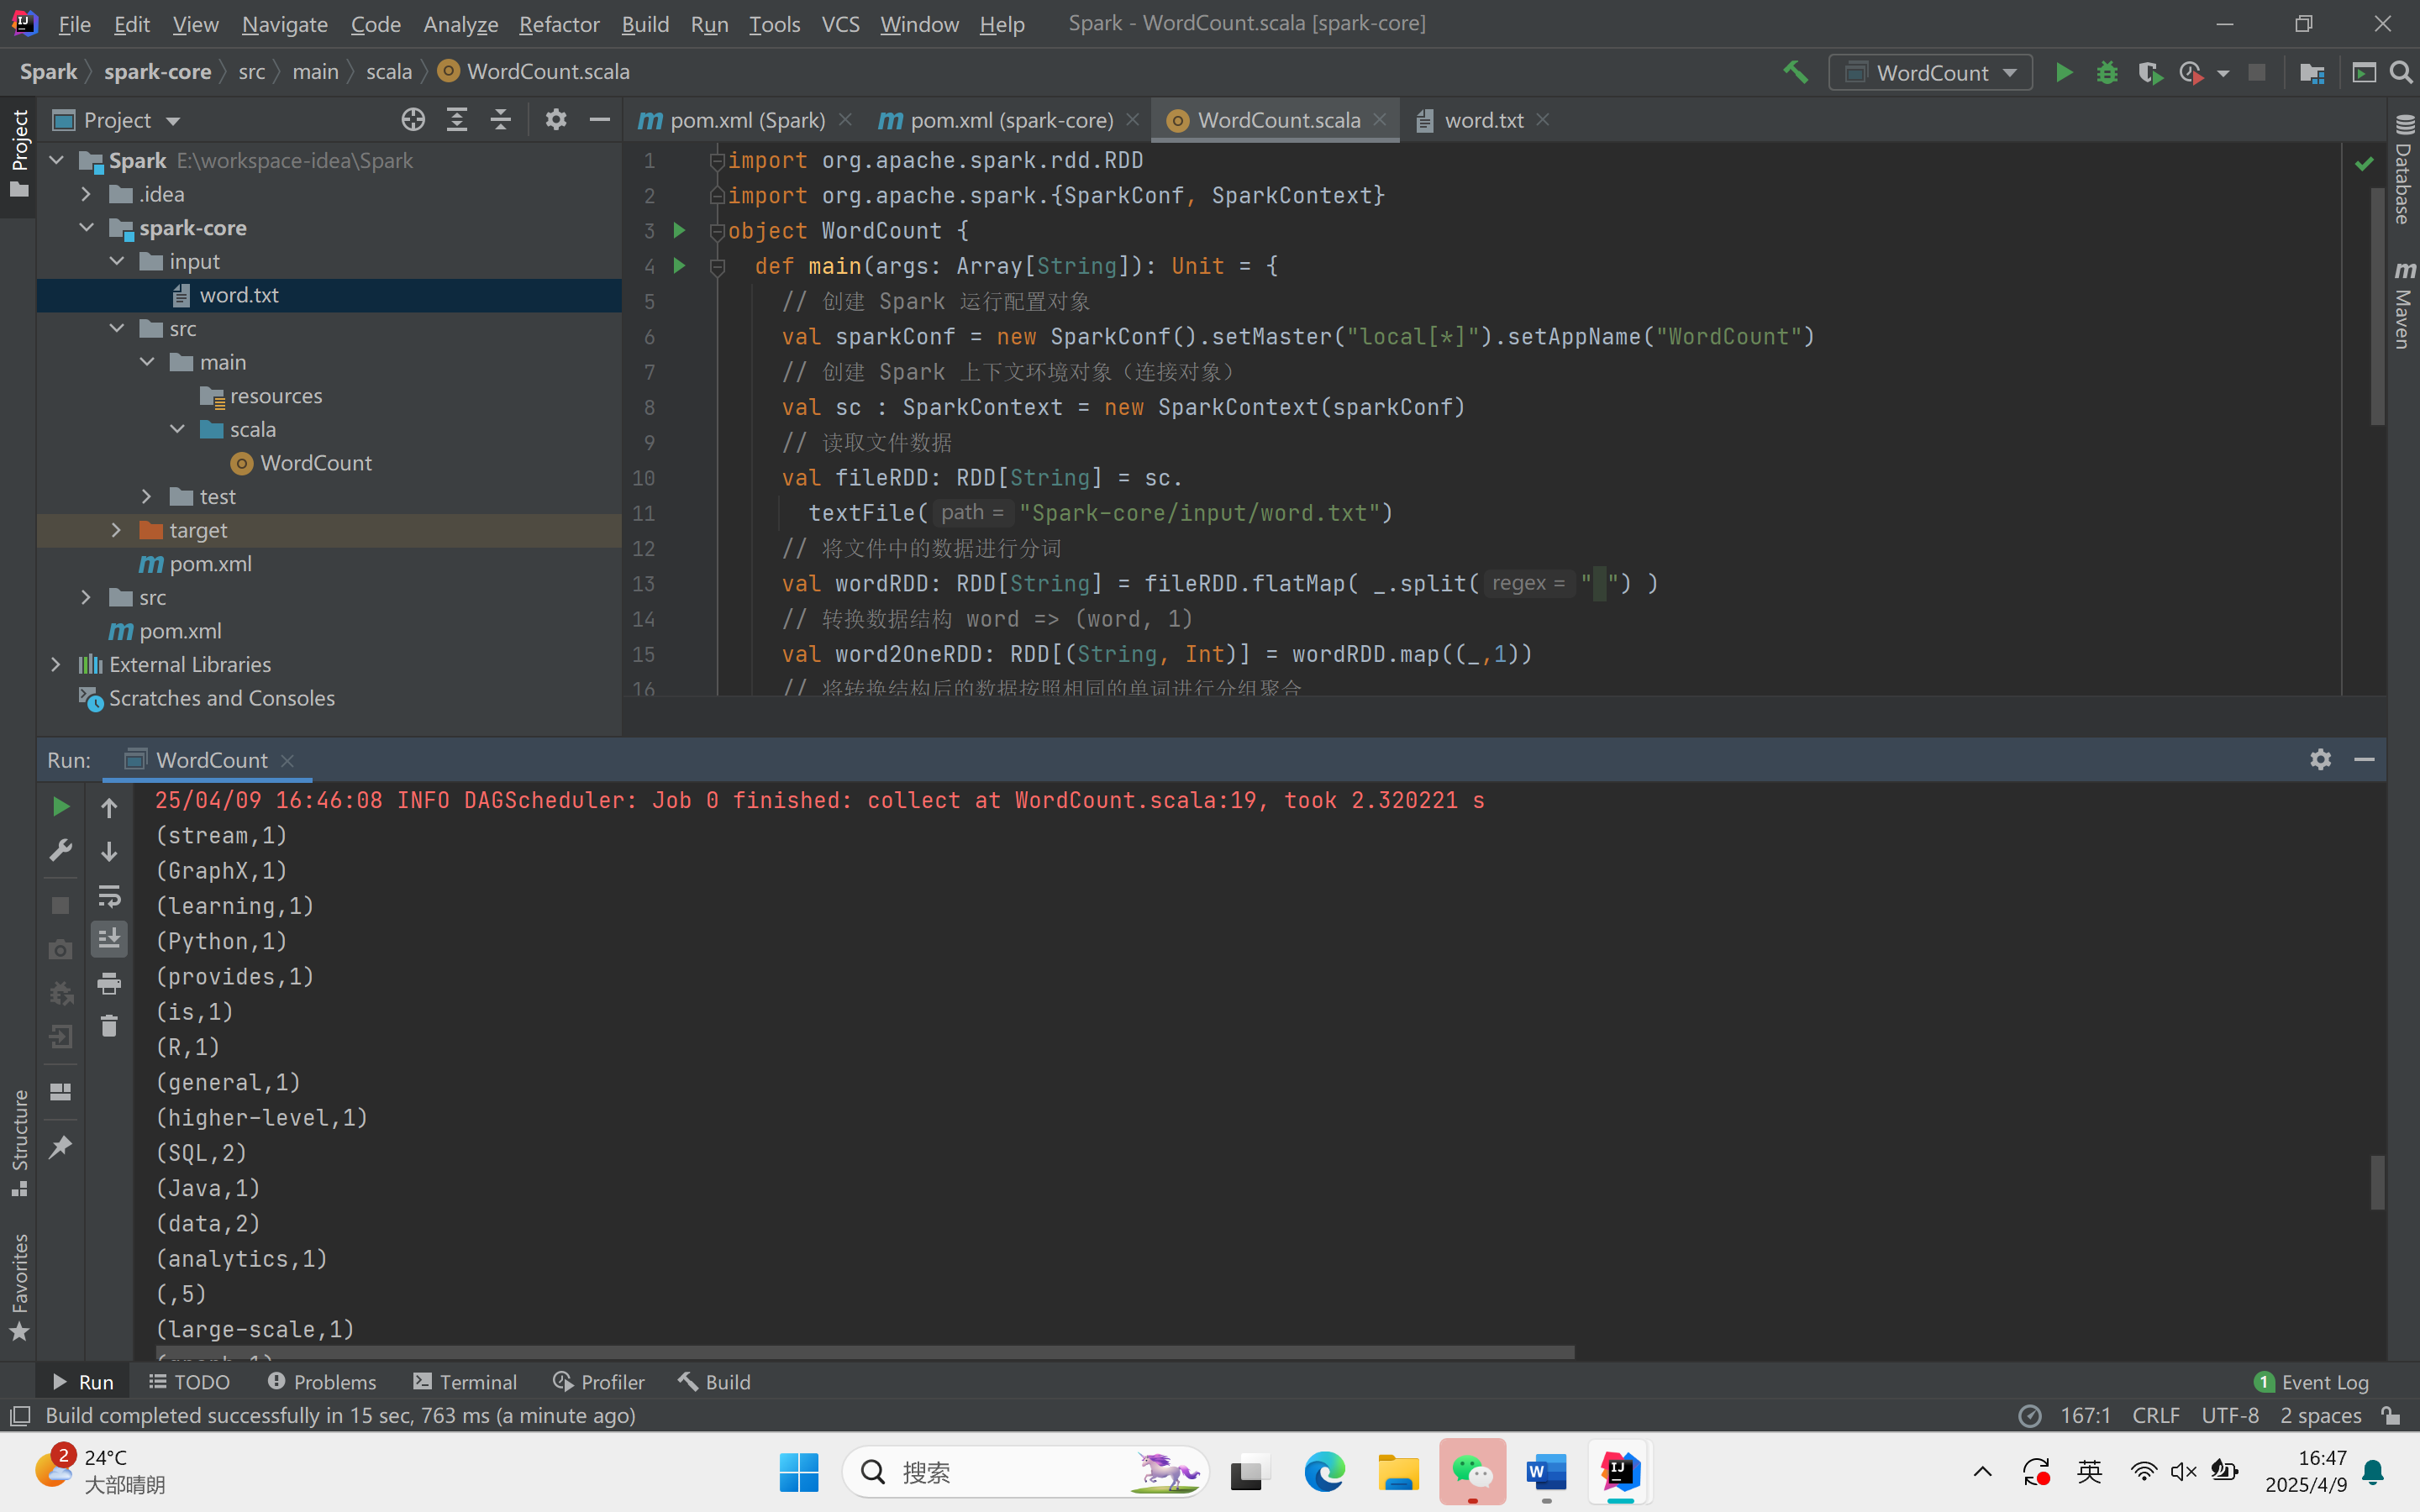This screenshot has height=1512, width=2420.
Task: Toggle the Database side tool window
Action: [2403, 170]
